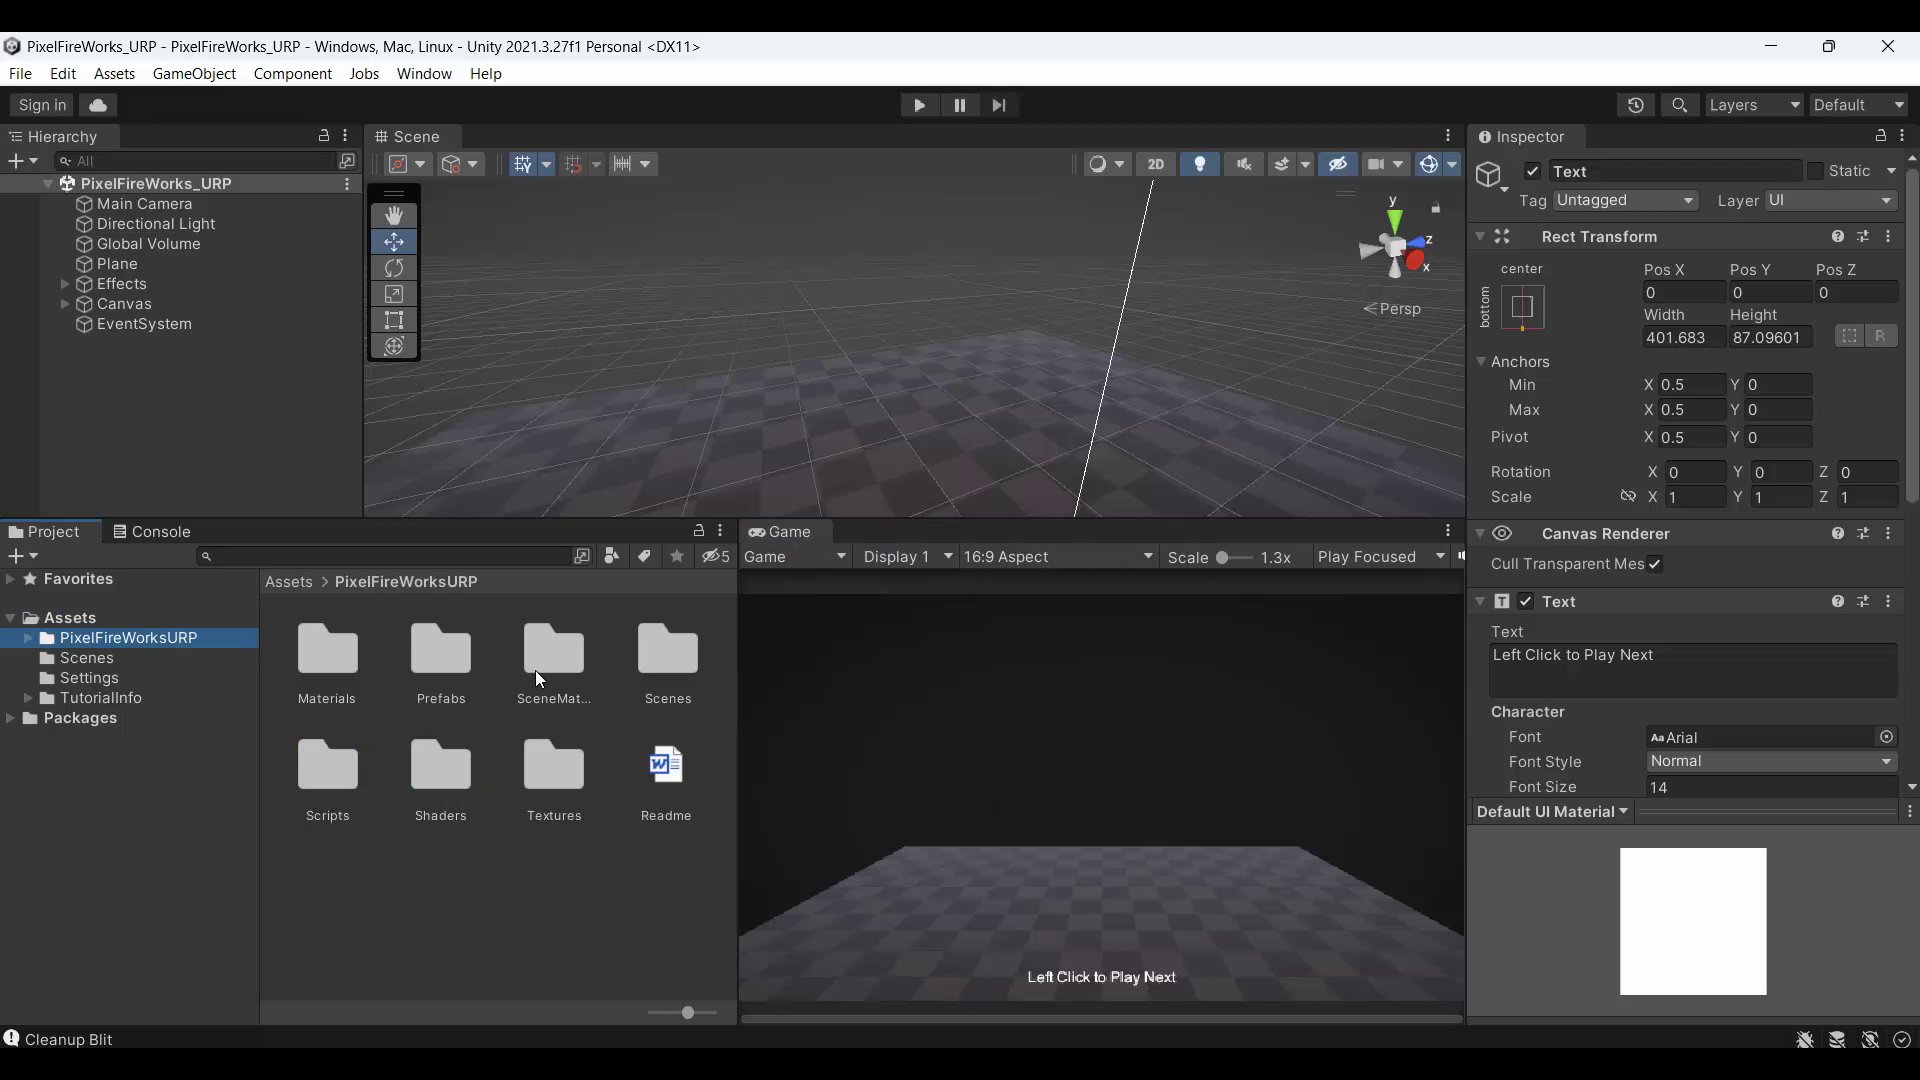Image resolution: width=1920 pixels, height=1080 pixels.
Task: Select the Move tool
Action: coord(394,242)
